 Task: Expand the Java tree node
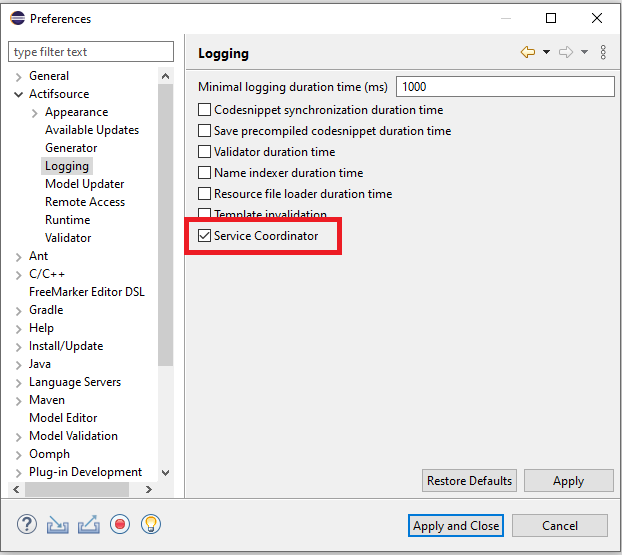19,364
